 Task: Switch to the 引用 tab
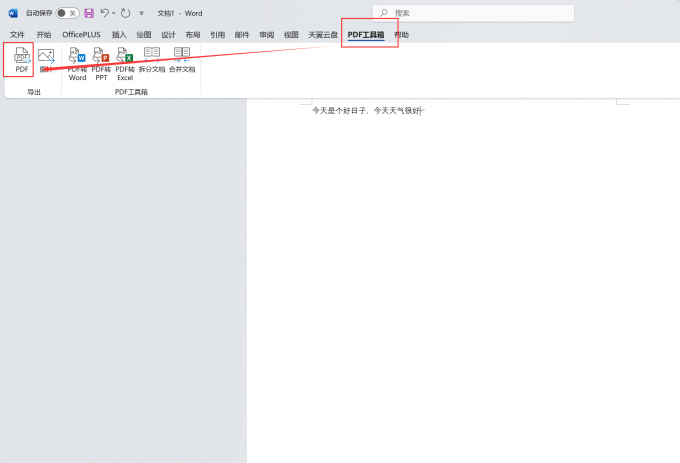point(218,35)
